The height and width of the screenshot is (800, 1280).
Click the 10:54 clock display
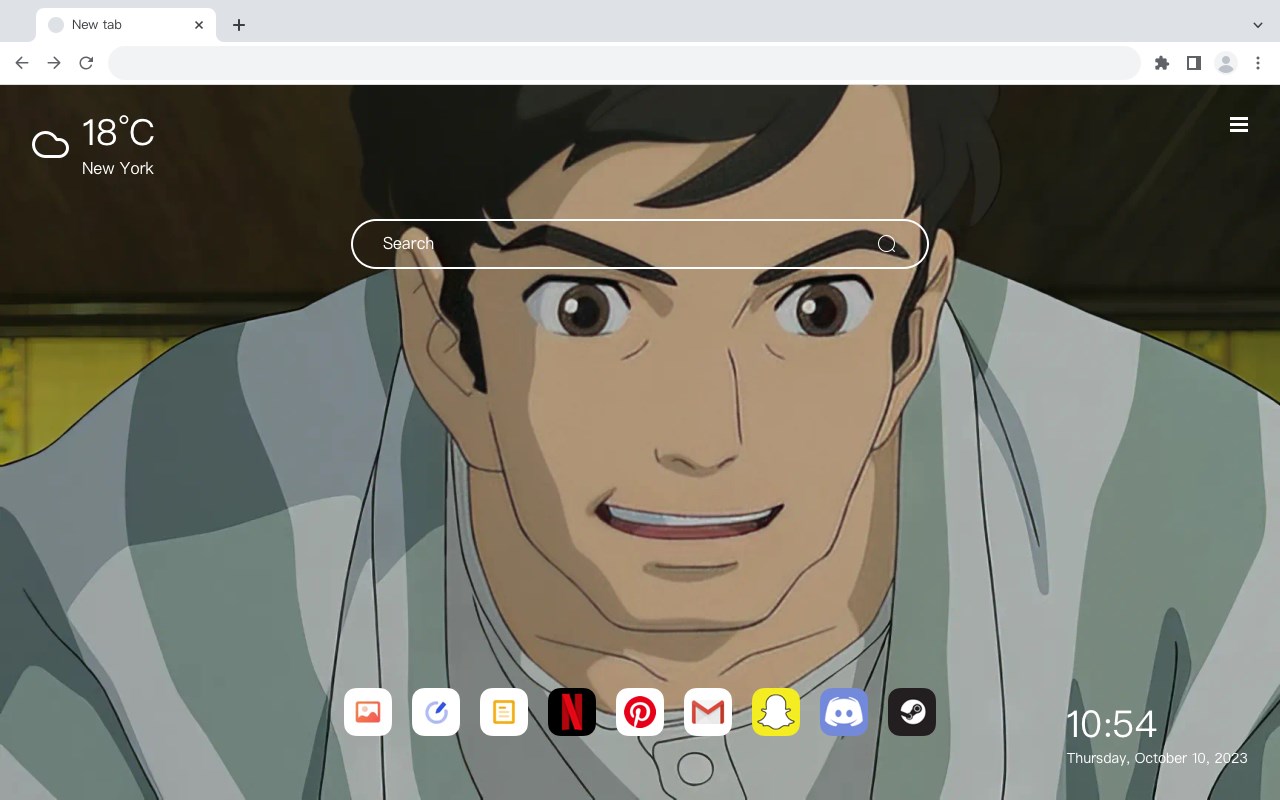1111,724
